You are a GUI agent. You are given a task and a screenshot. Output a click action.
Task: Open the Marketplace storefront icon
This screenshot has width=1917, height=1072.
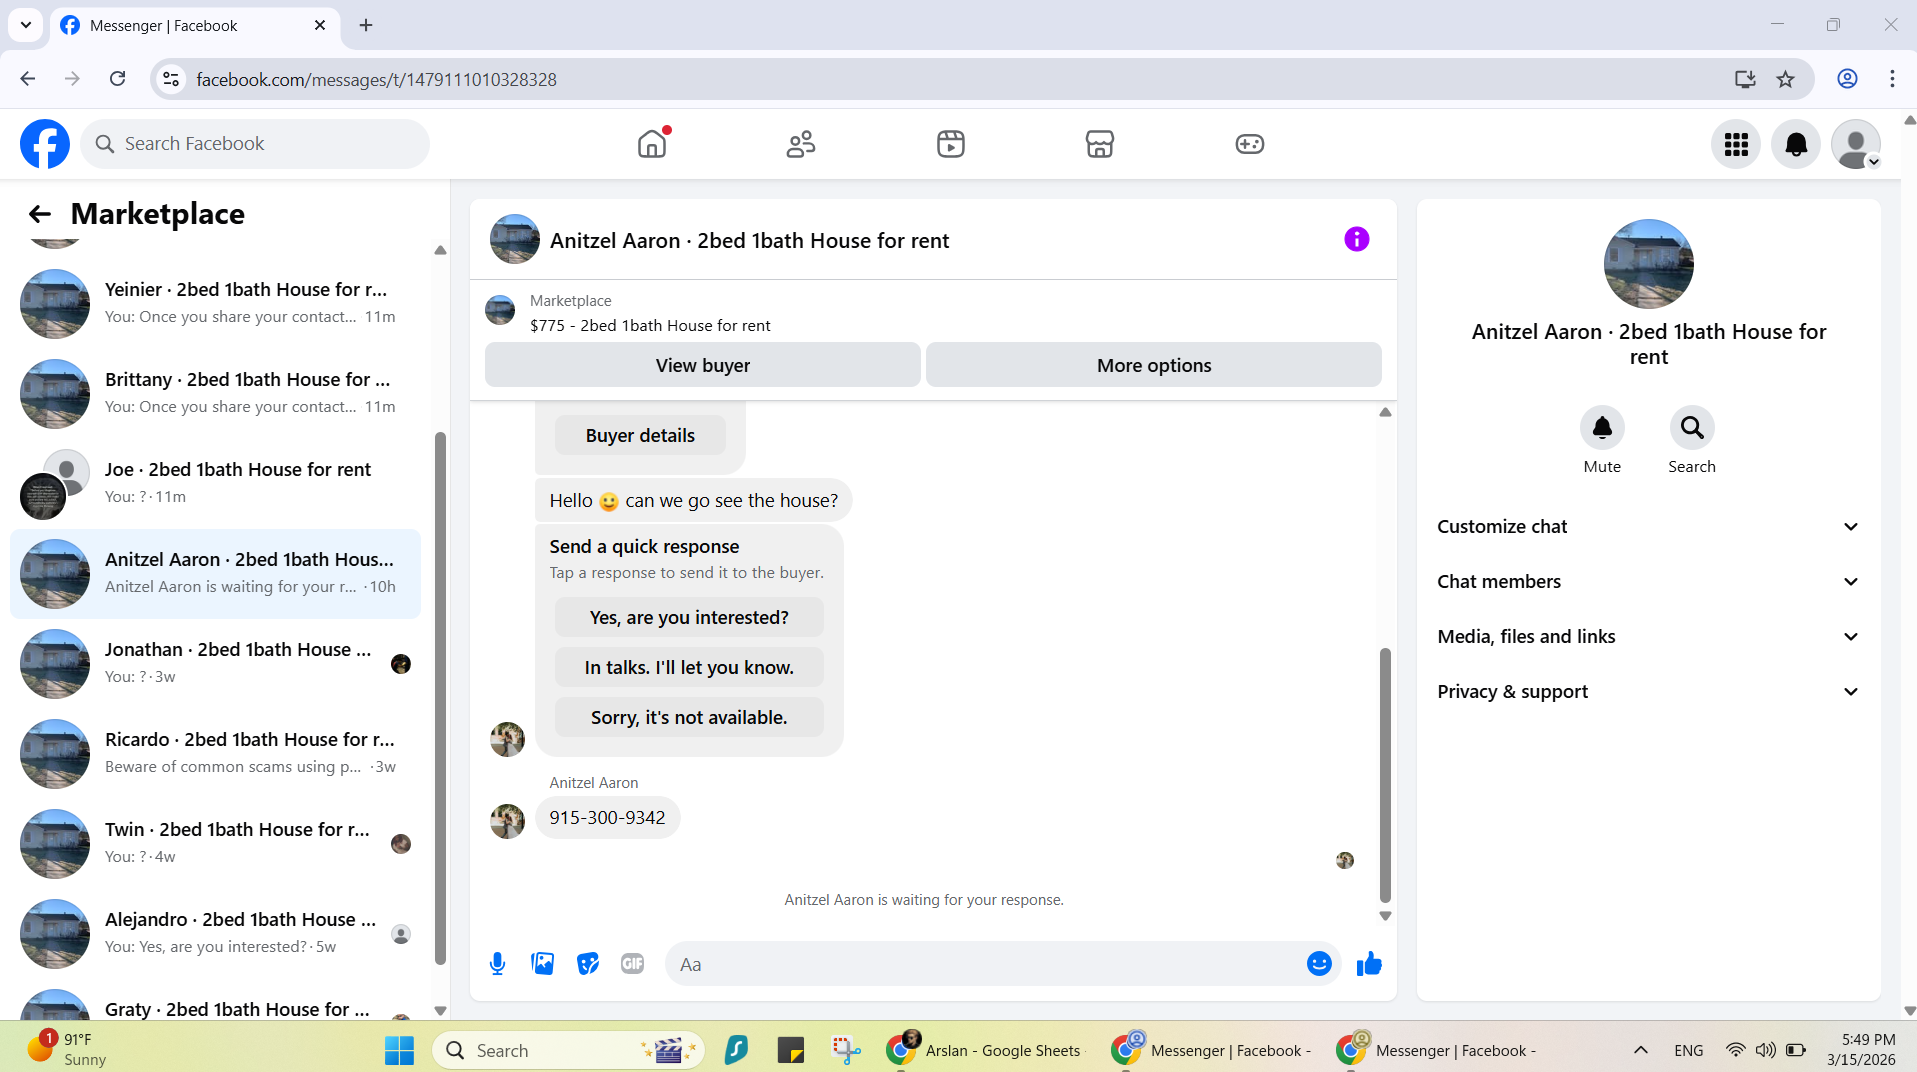pos(1100,144)
